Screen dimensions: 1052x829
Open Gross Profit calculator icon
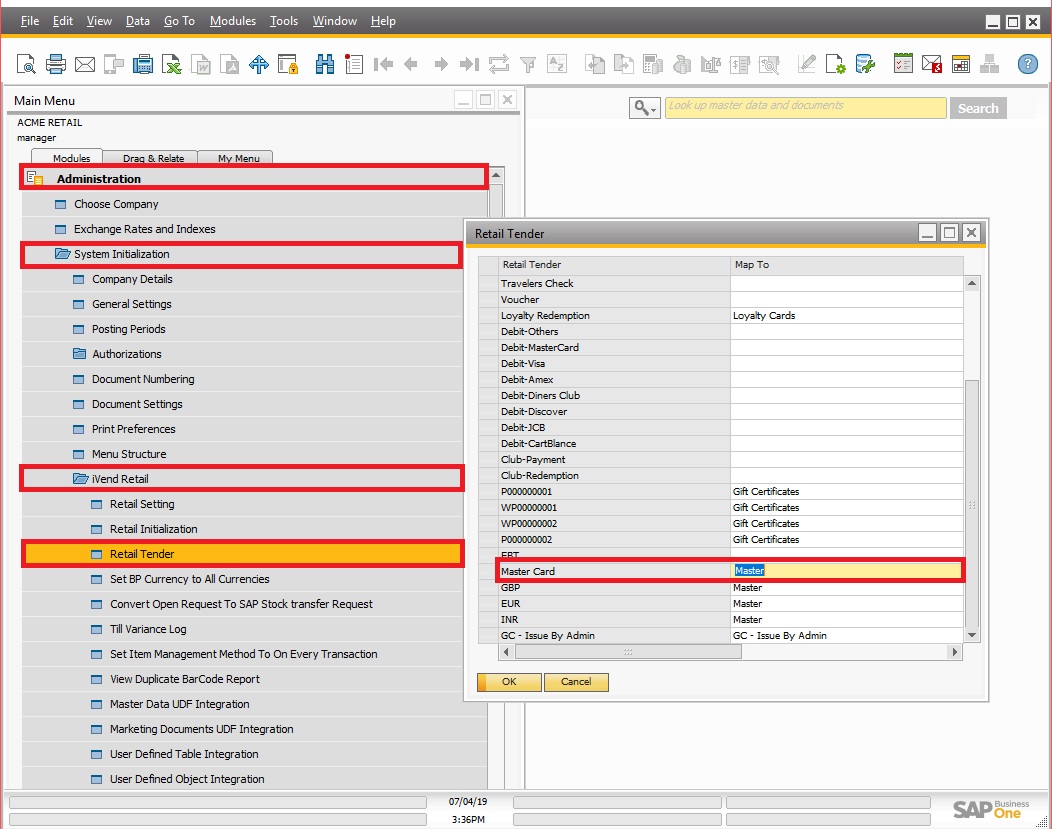(x=652, y=64)
